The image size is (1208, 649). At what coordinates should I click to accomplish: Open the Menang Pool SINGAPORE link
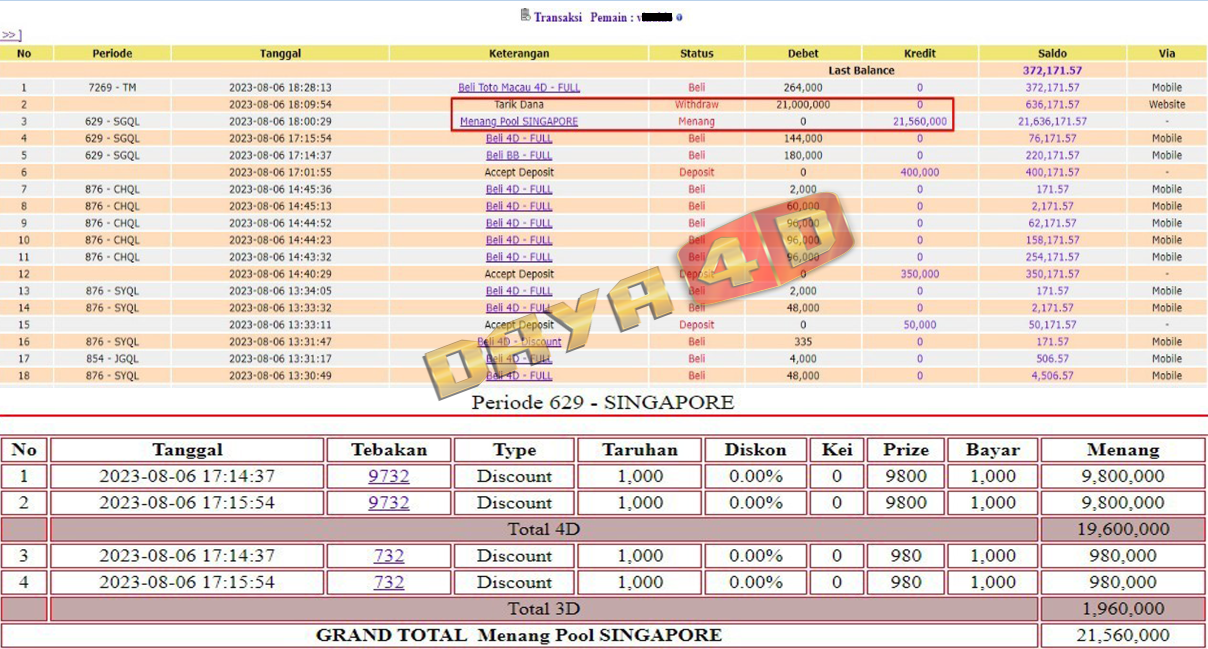point(518,122)
